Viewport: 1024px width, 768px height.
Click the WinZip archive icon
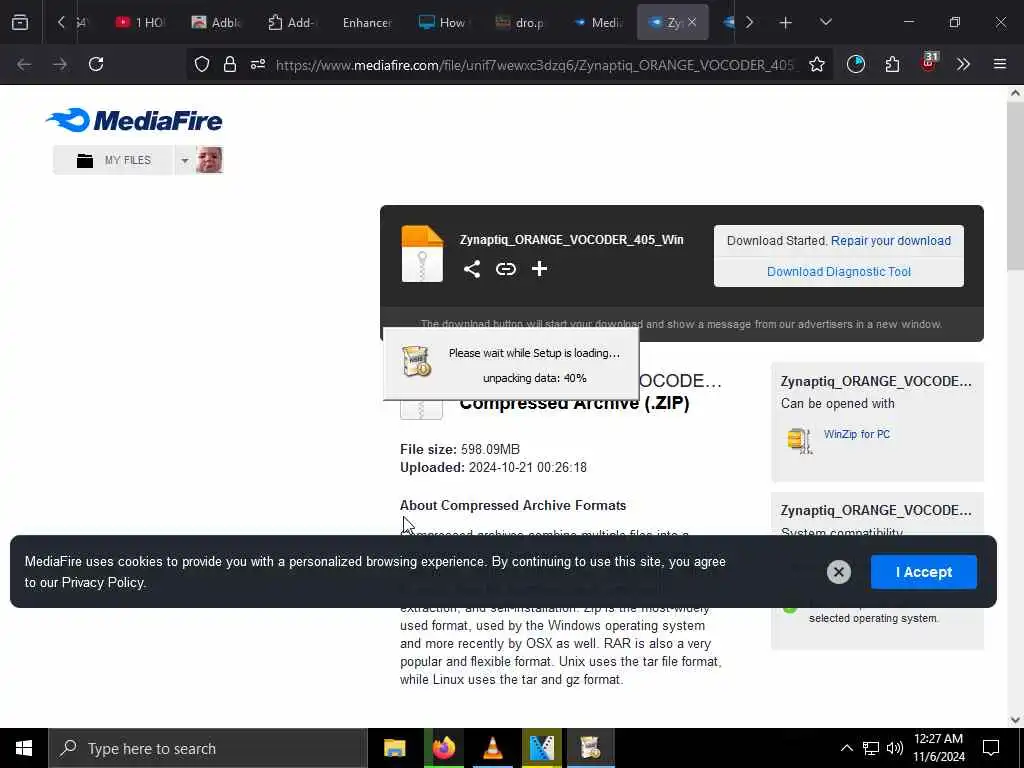pos(799,441)
